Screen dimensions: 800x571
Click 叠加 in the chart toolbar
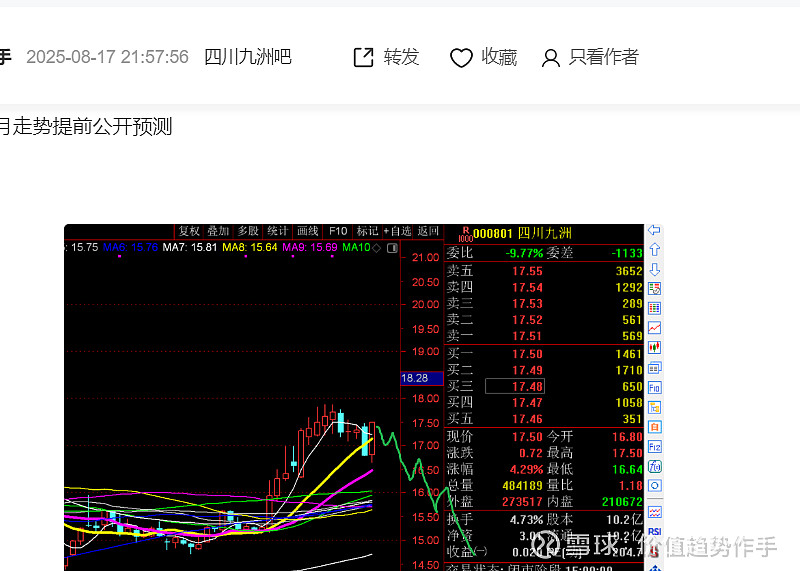tap(218, 231)
